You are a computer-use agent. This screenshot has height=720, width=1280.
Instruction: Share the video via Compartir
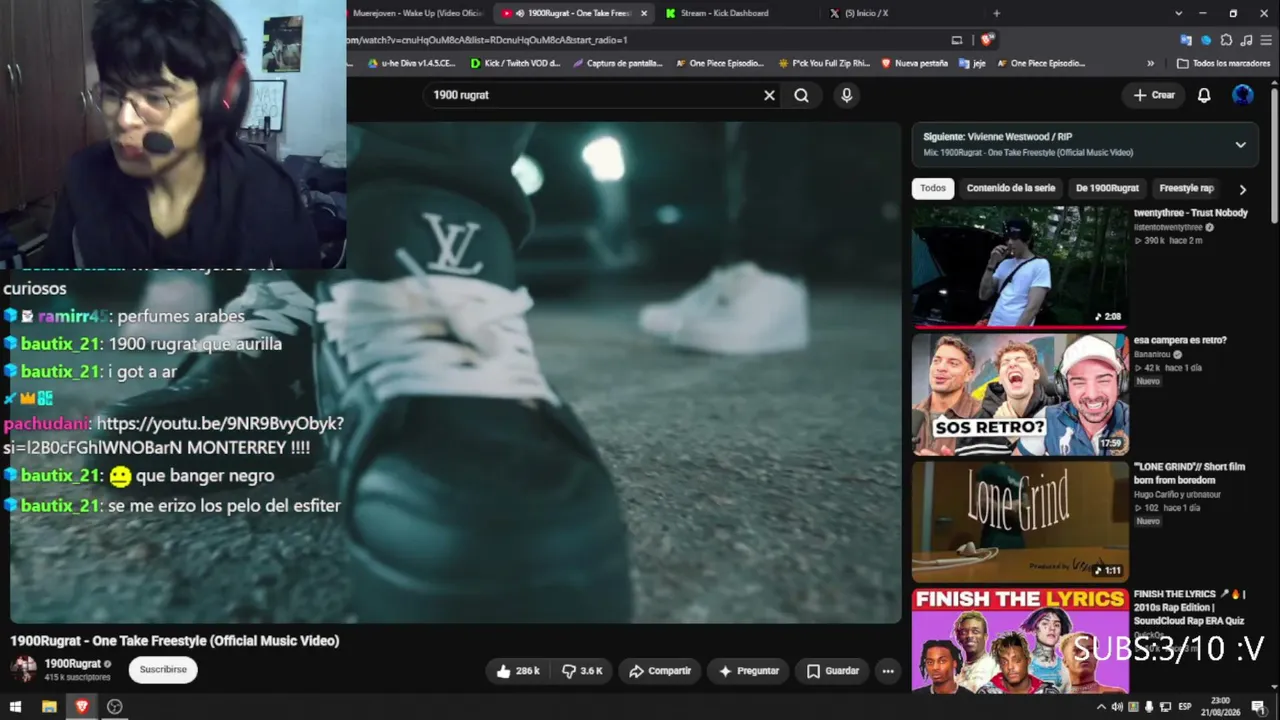click(660, 671)
